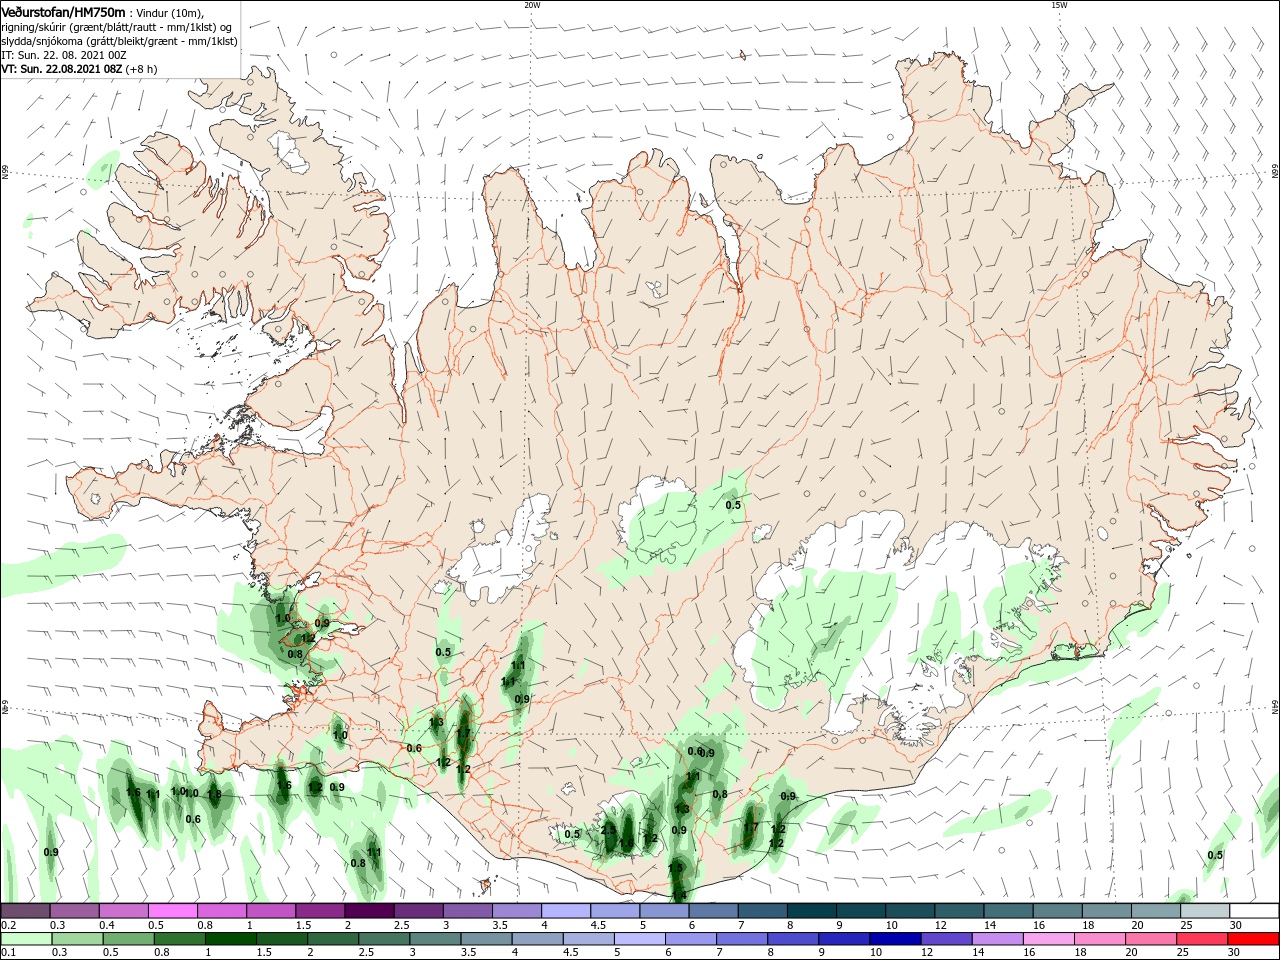Click the 0.2 label starting the snow legend
Screen dimensions: 1280x960
[8, 925]
